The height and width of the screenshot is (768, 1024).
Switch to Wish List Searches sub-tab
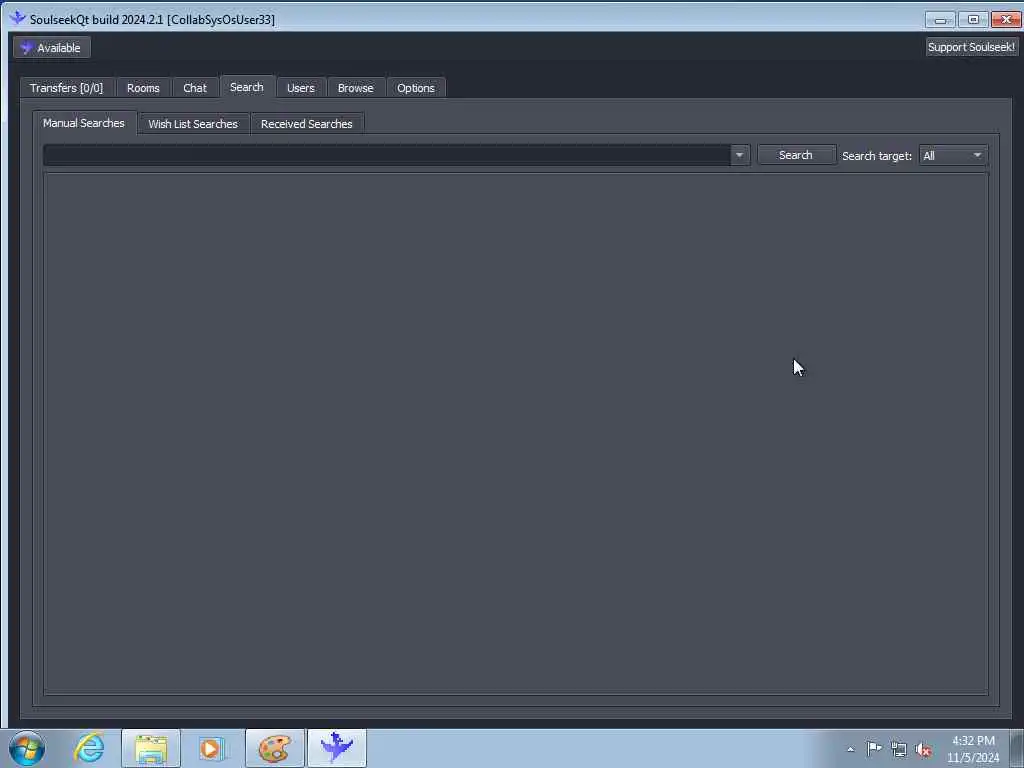click(193, 124)
